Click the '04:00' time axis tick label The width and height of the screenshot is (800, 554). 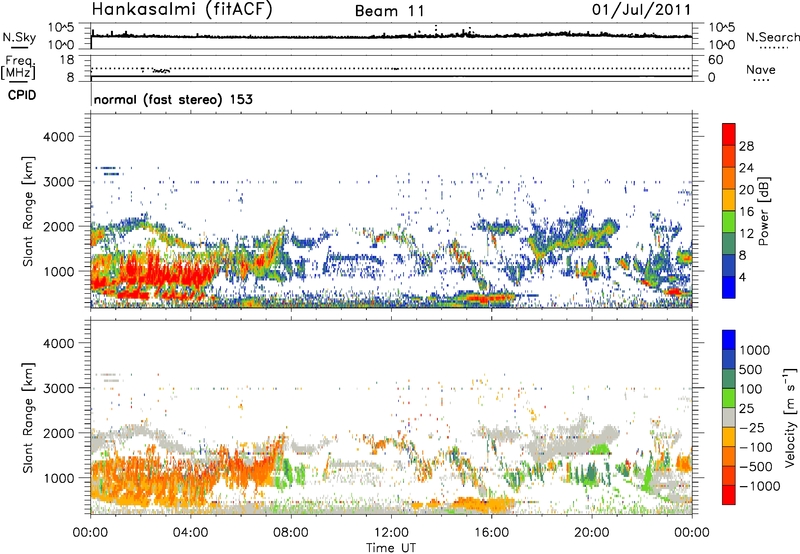click(x=190, y=533)
